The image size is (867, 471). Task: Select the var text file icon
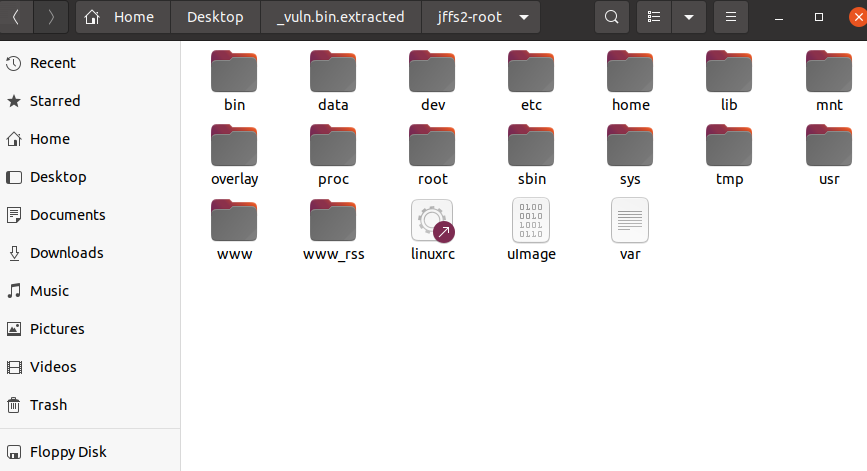pos(630,220)
